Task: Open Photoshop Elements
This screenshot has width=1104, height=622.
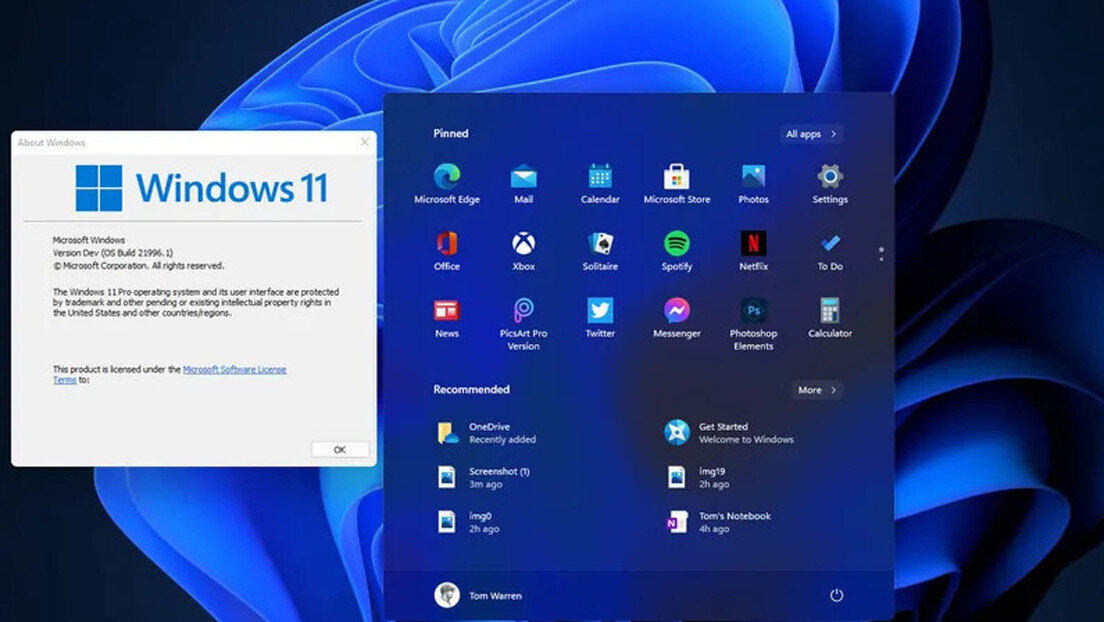Action: (x=753, y=324)
